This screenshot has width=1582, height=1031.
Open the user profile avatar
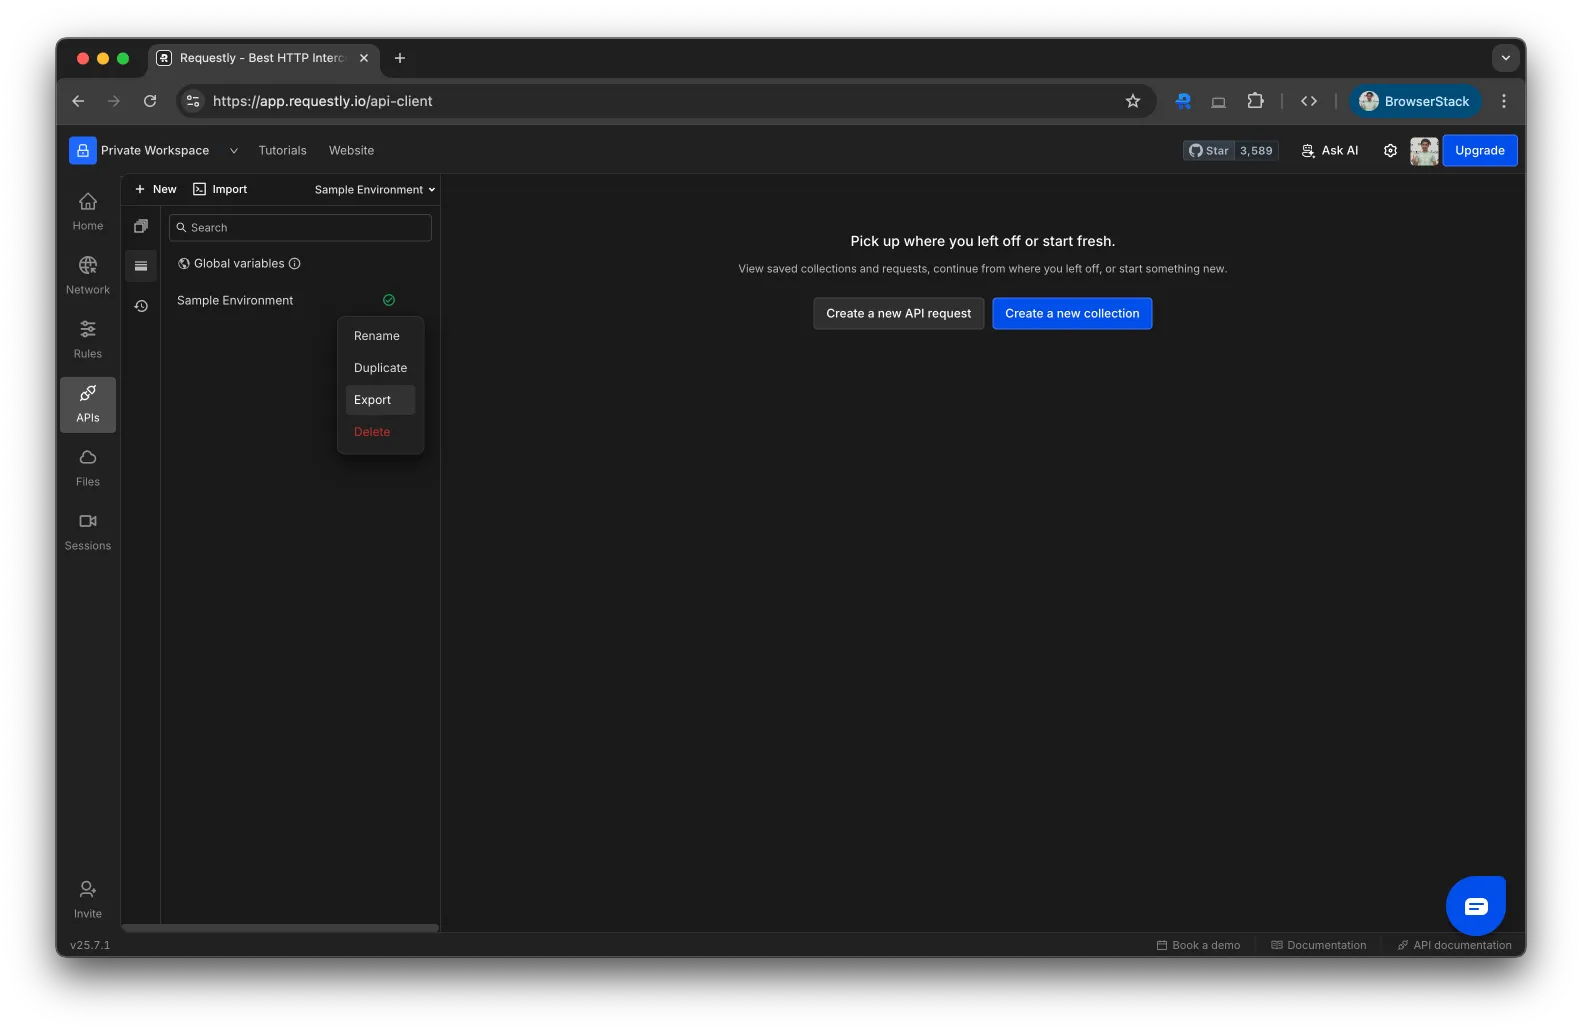1424,151
